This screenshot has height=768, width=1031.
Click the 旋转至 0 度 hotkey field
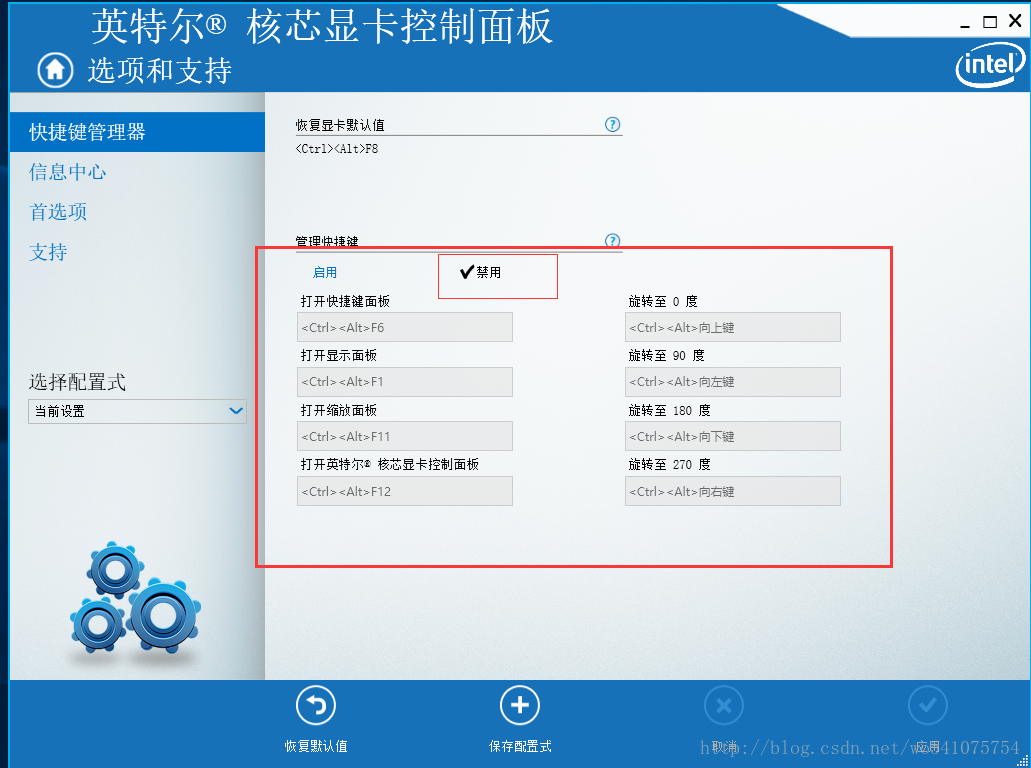coord(732,327)
